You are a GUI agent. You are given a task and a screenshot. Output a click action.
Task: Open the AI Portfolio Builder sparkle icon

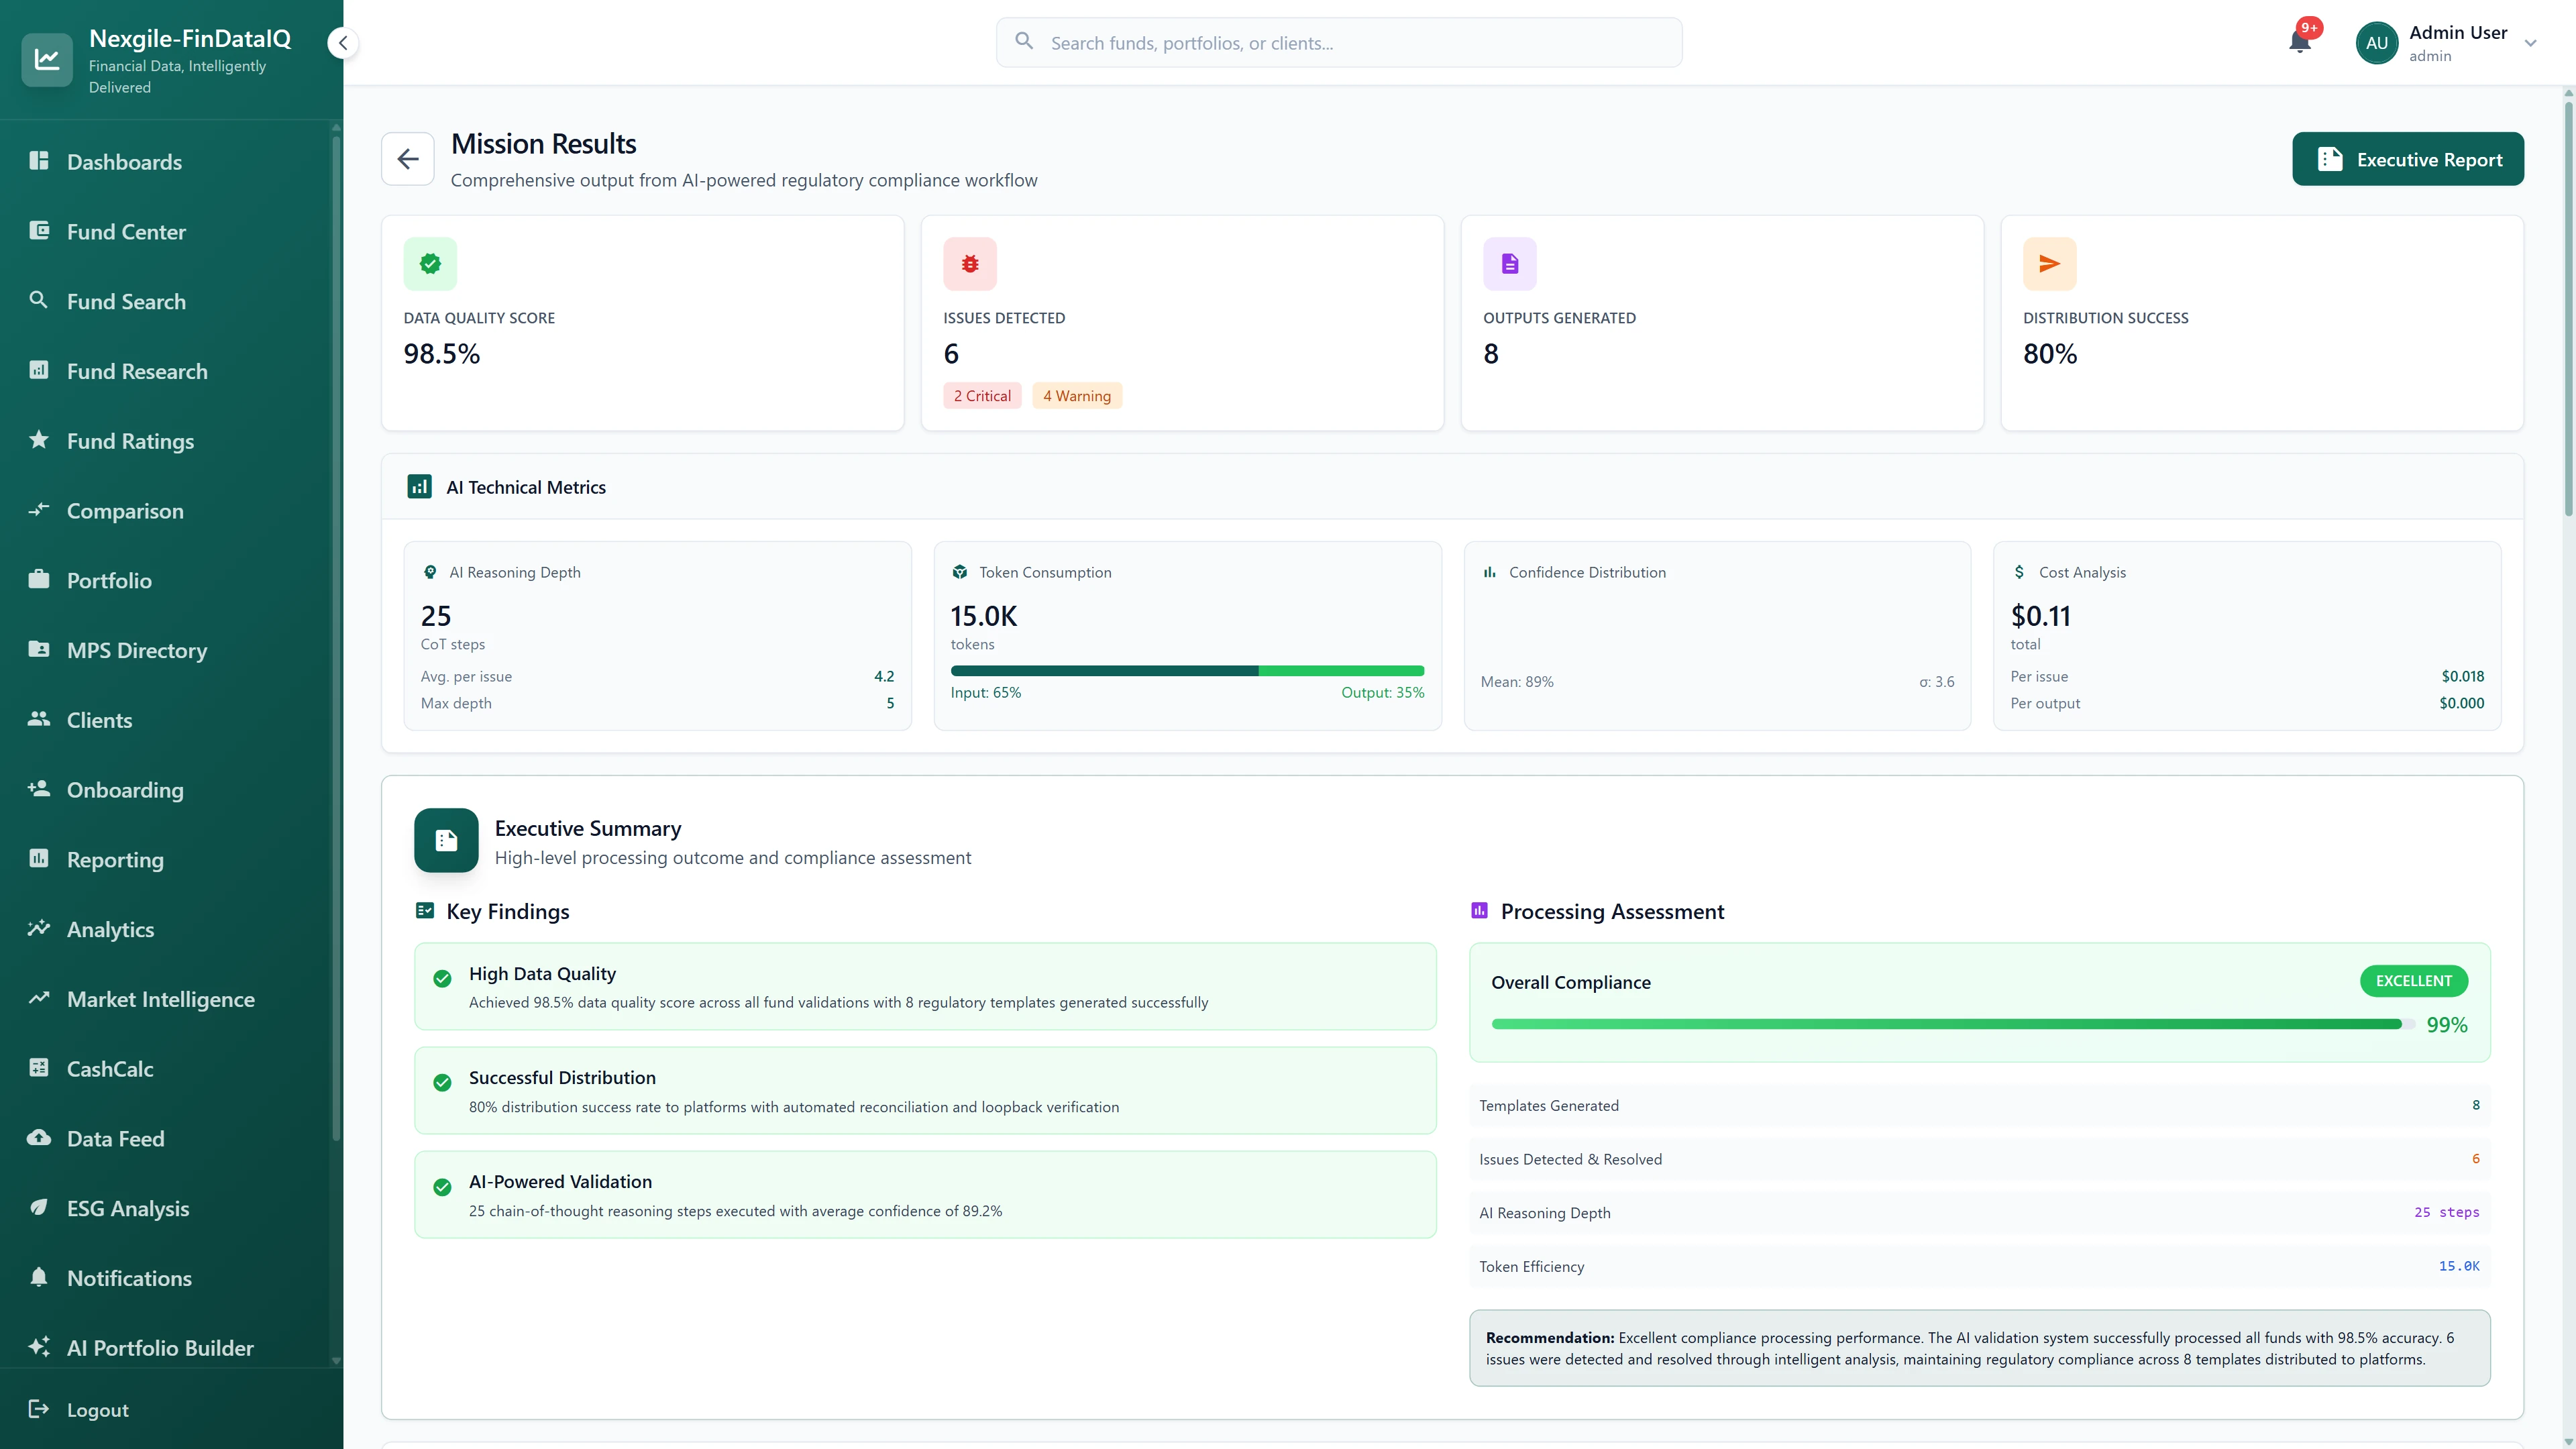click(39, 1347)
